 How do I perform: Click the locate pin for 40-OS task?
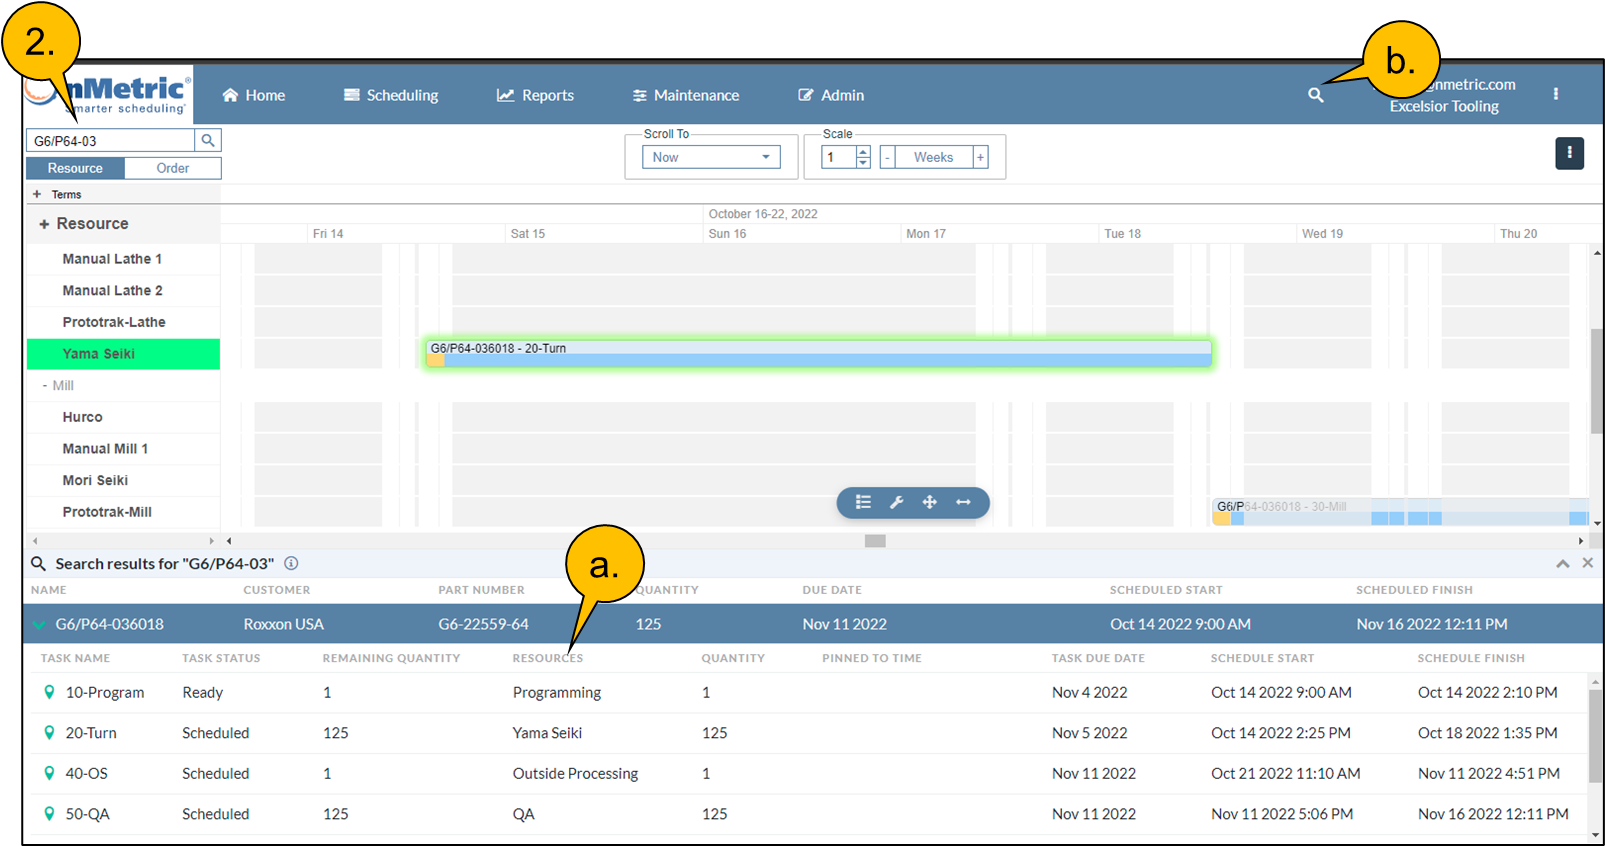[49, 773]
